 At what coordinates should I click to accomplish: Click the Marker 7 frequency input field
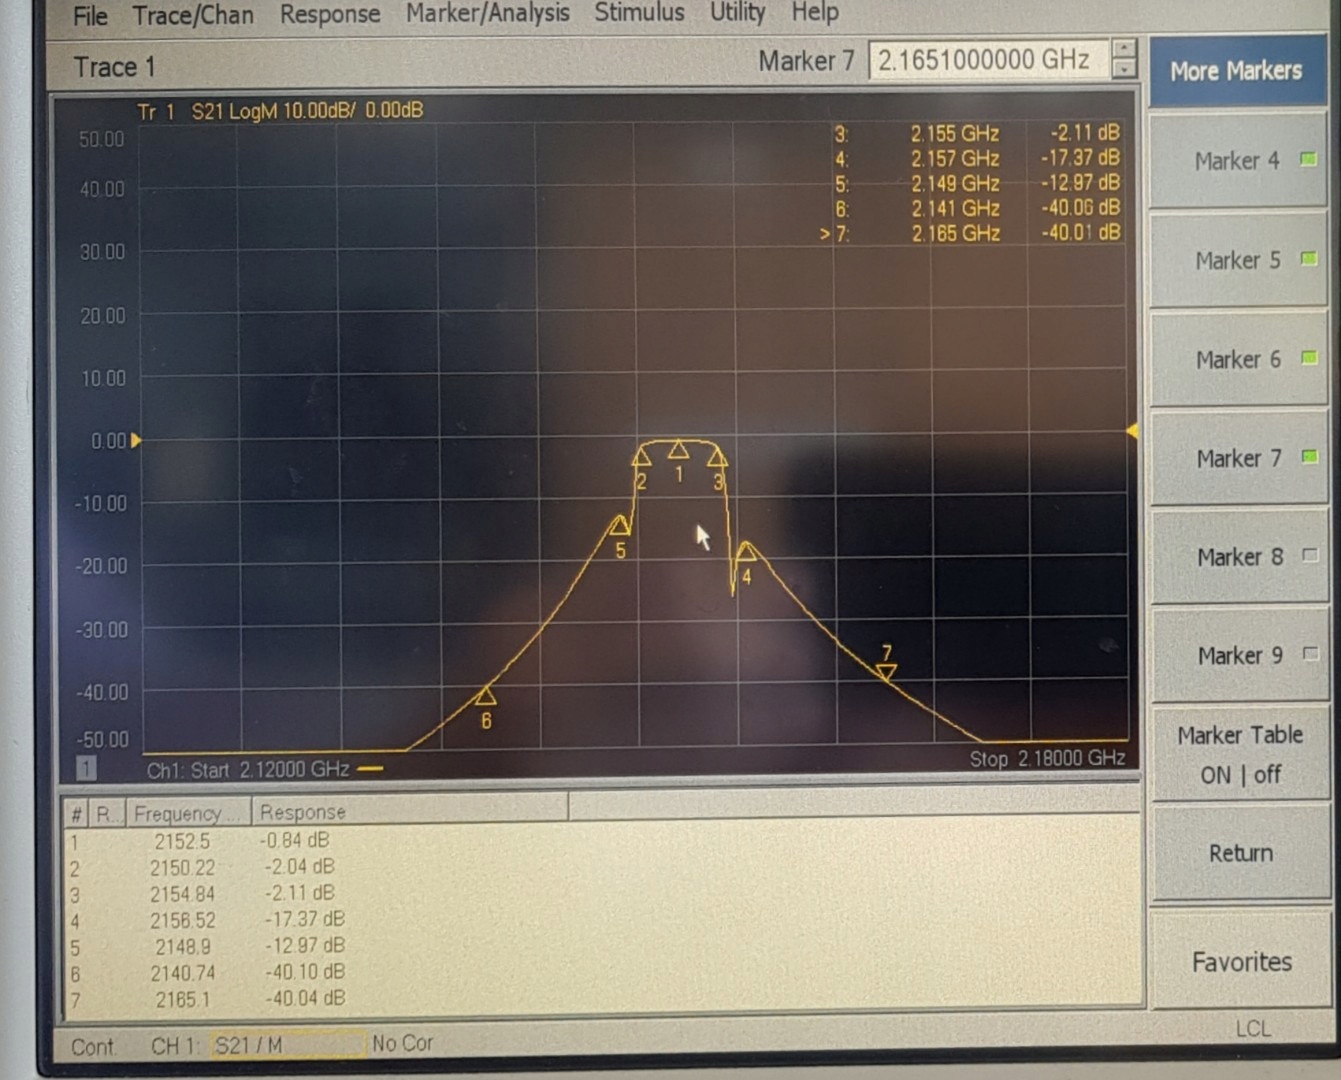[988, 60]
